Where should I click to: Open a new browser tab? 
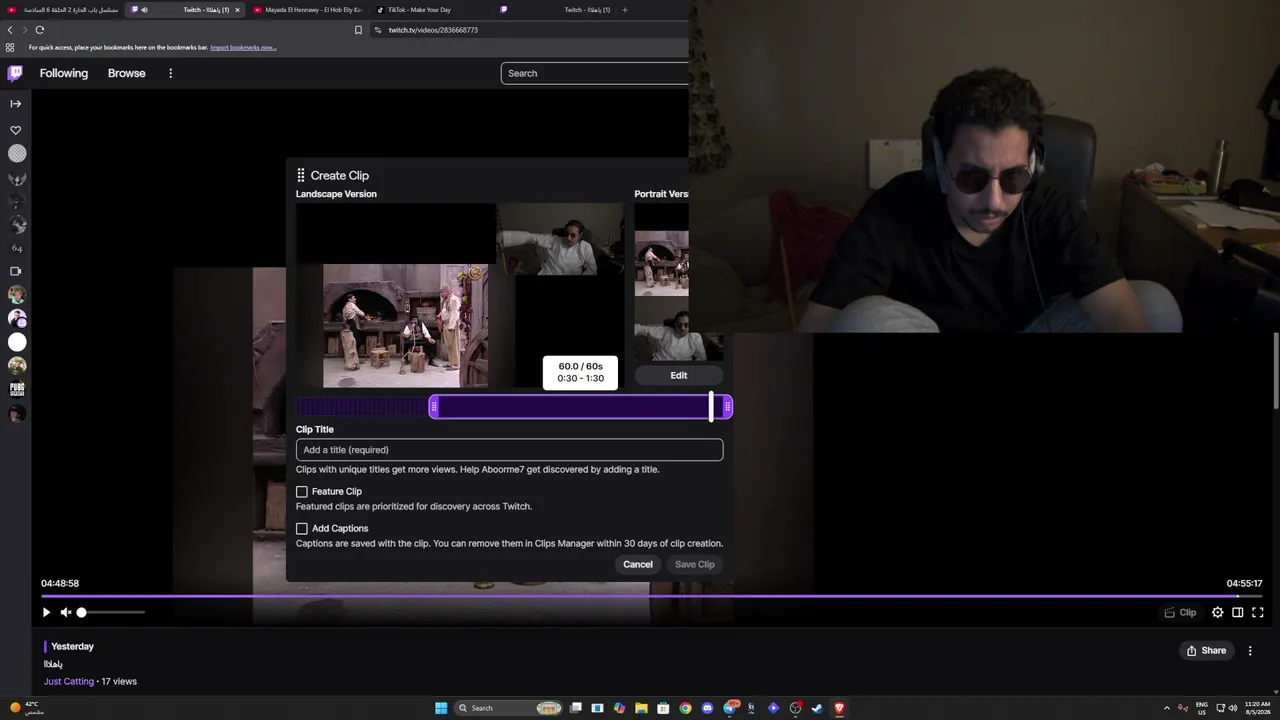tap(625, 10)
